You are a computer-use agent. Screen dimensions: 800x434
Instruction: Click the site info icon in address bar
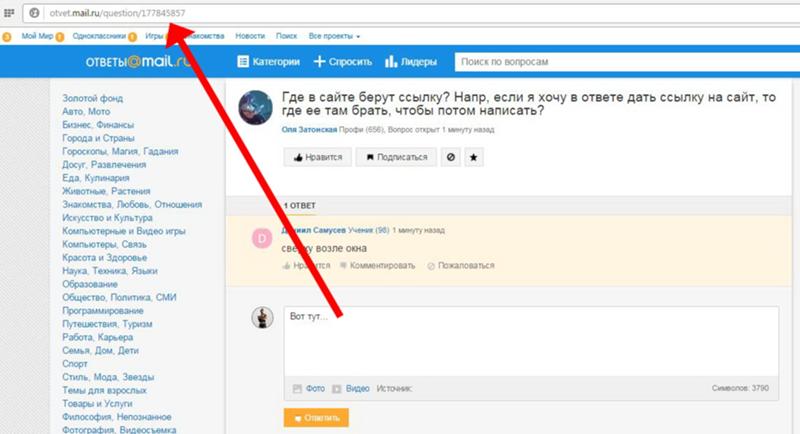[34, 14]
